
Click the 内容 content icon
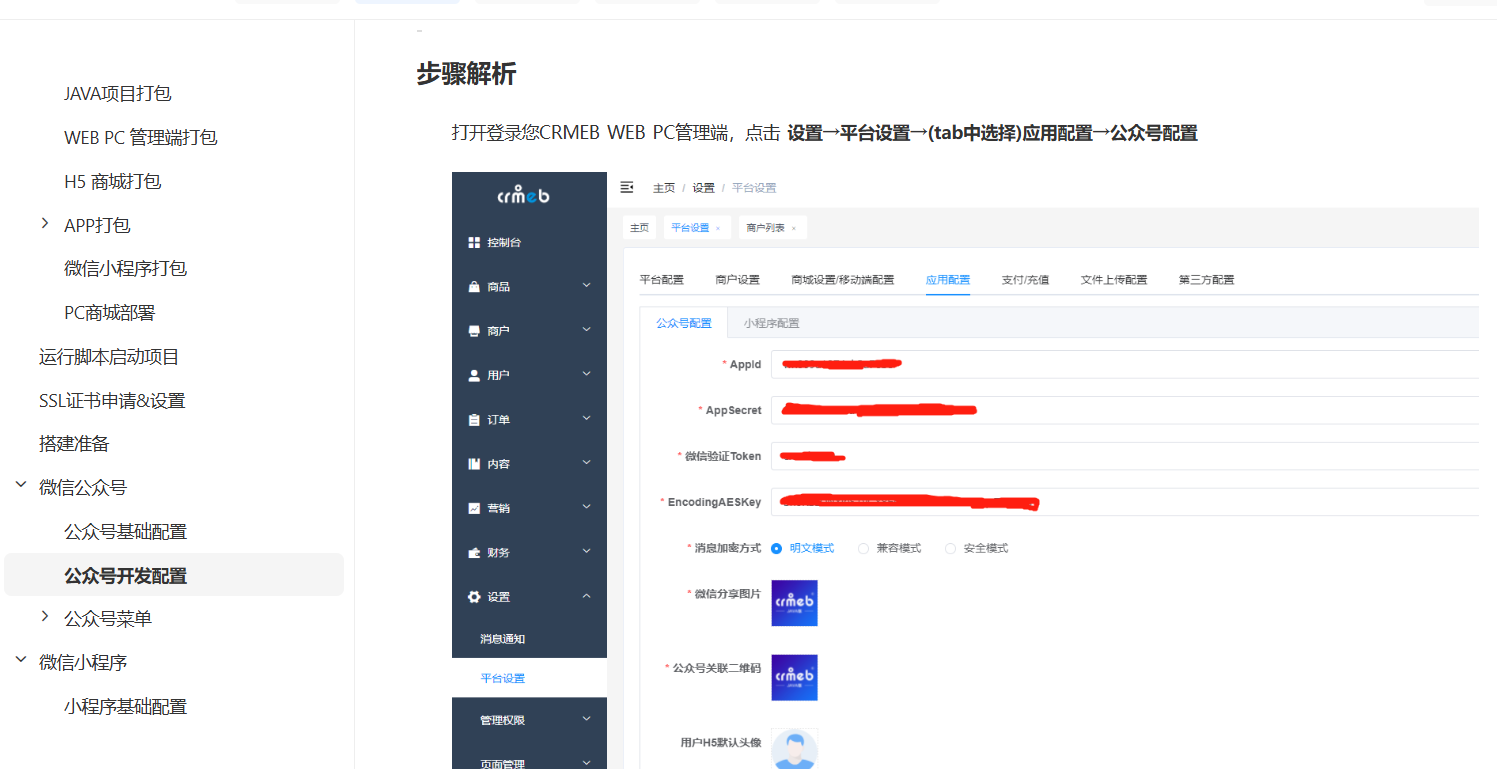474,464
